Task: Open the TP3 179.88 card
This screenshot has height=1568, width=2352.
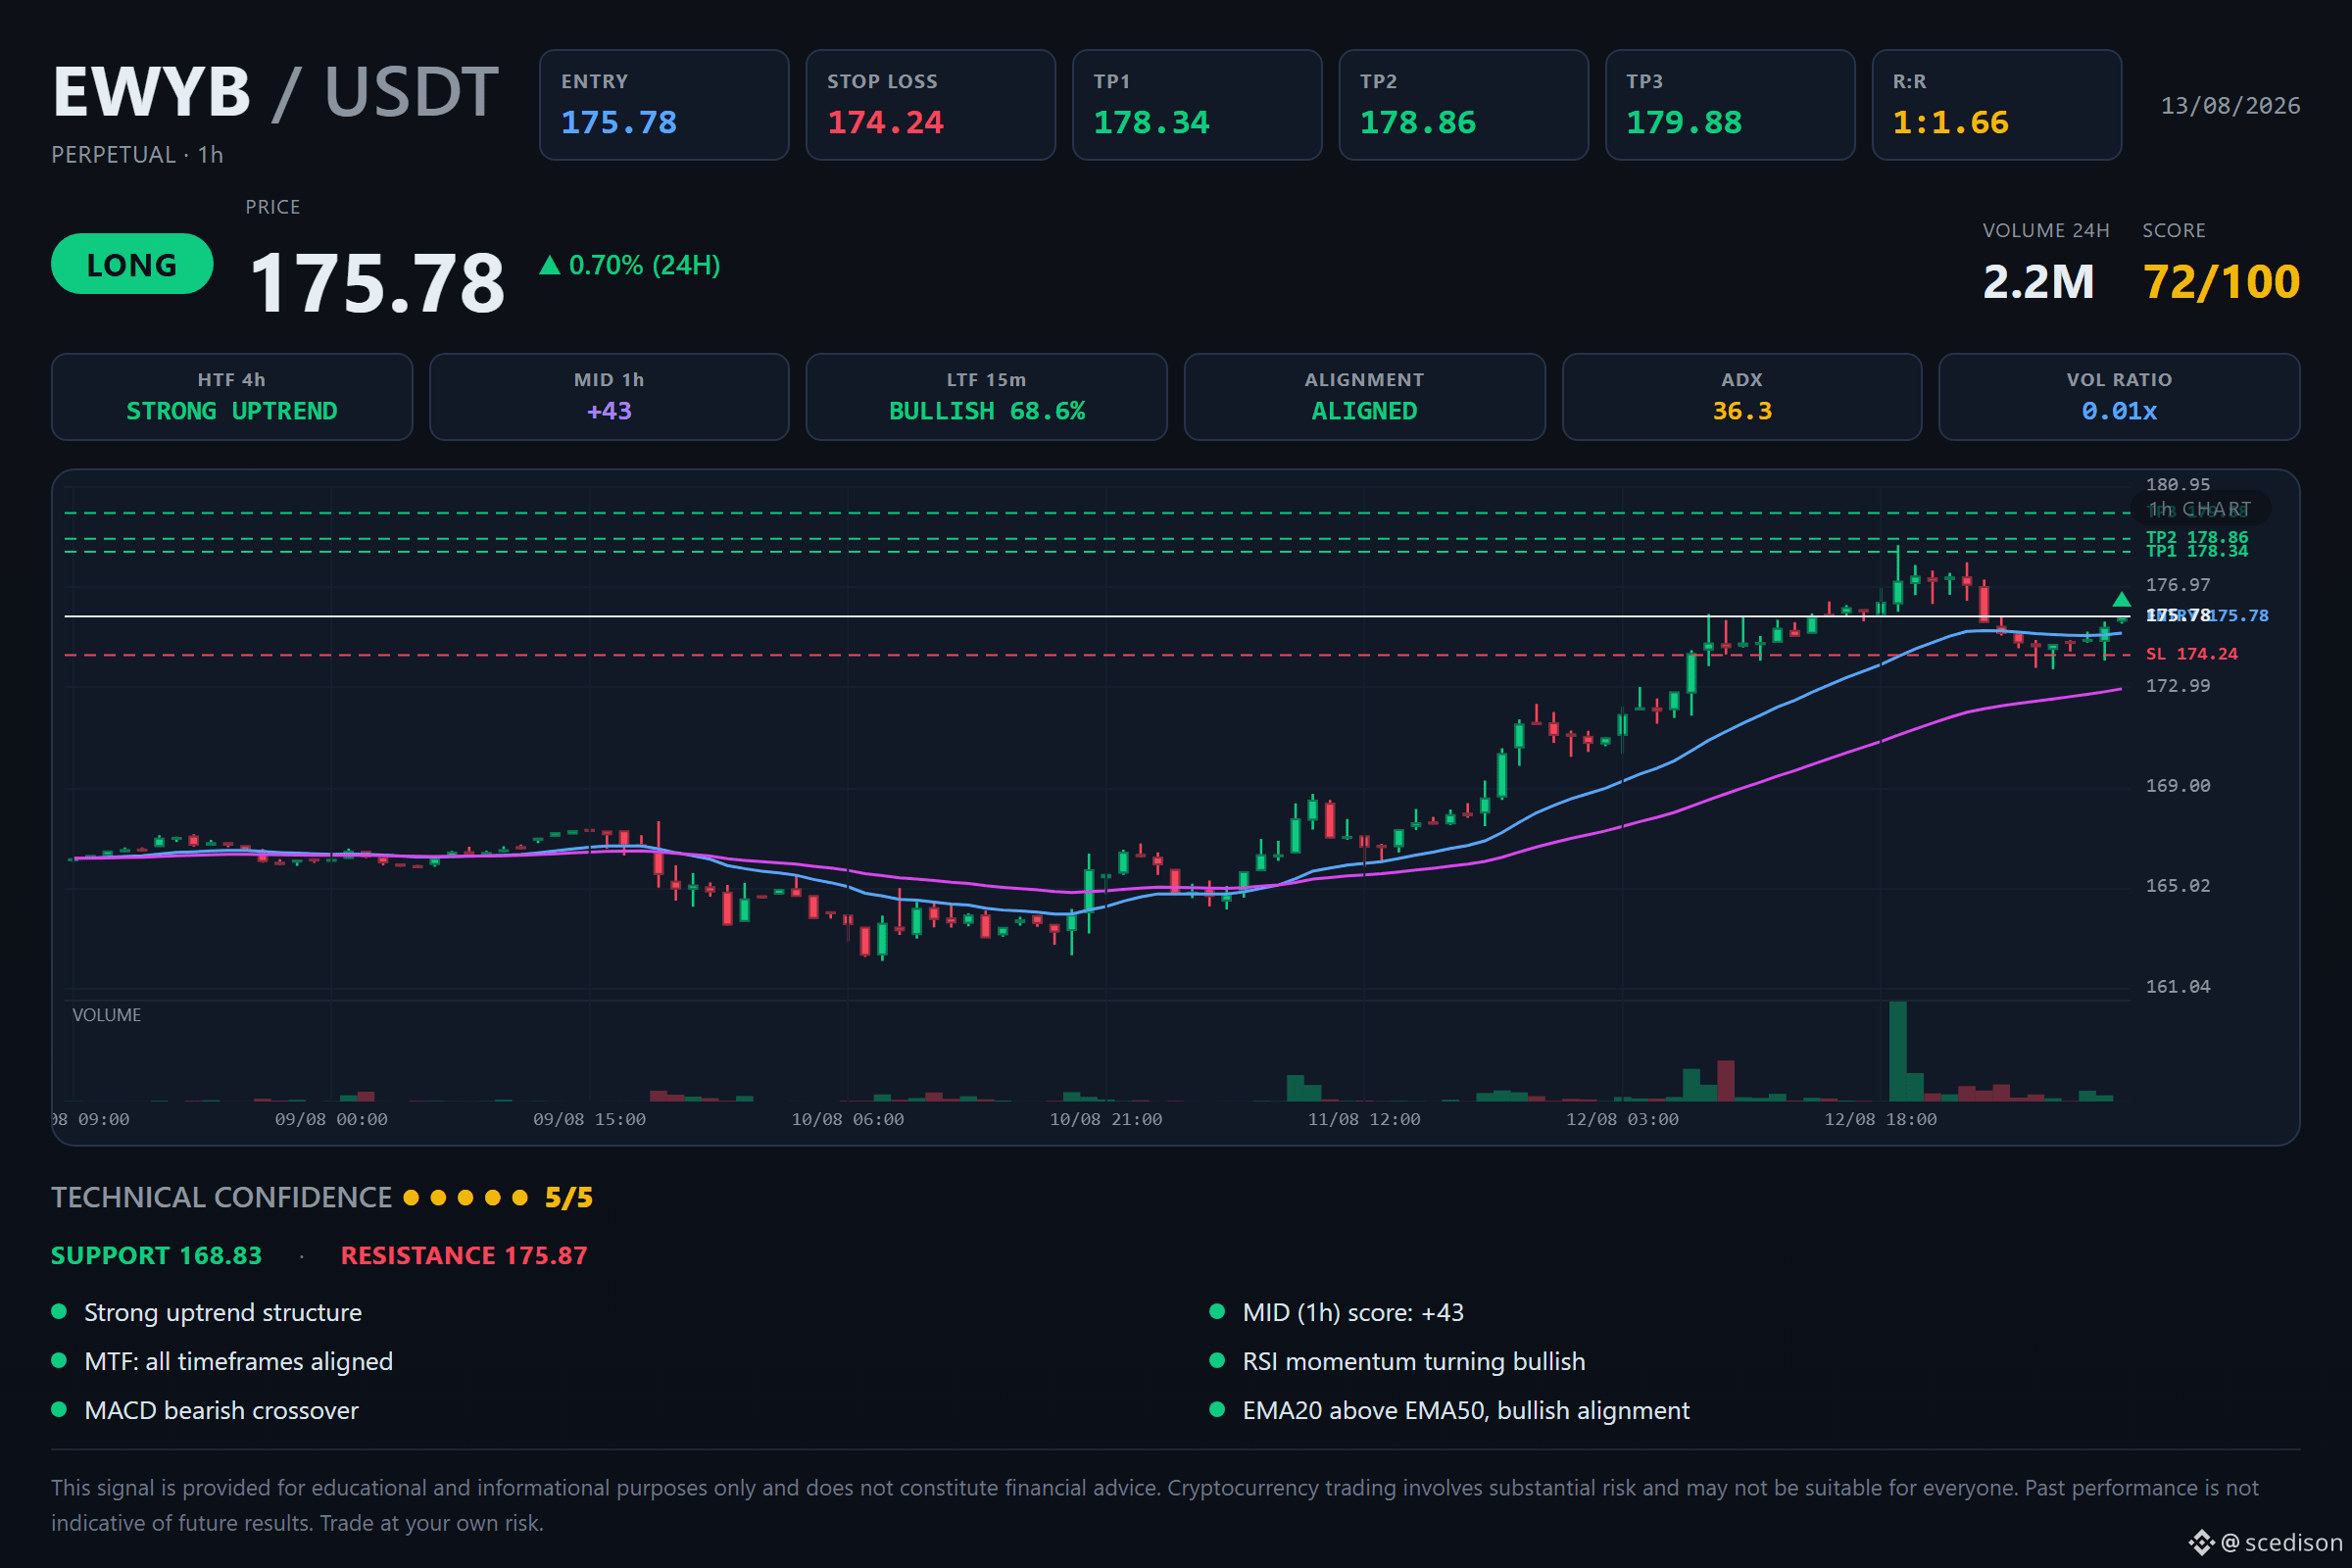Action: pos(1730,105)
